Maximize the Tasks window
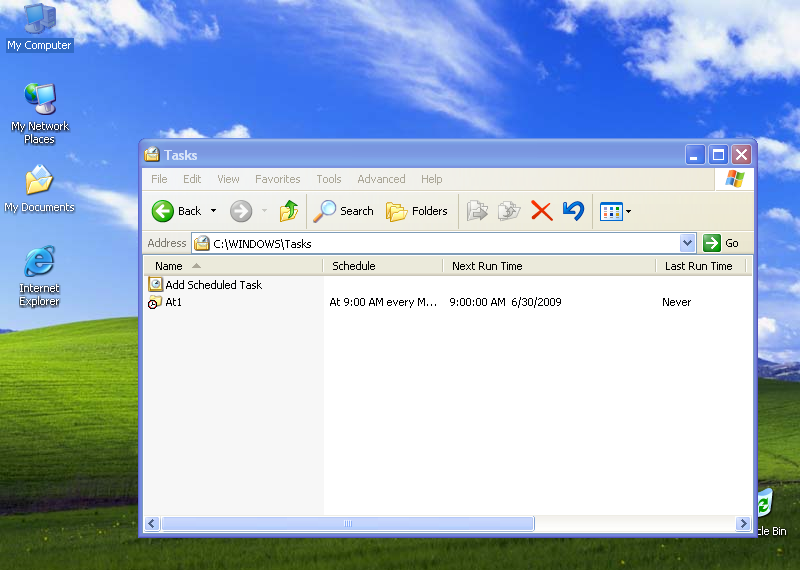 (x=718, y=155)
